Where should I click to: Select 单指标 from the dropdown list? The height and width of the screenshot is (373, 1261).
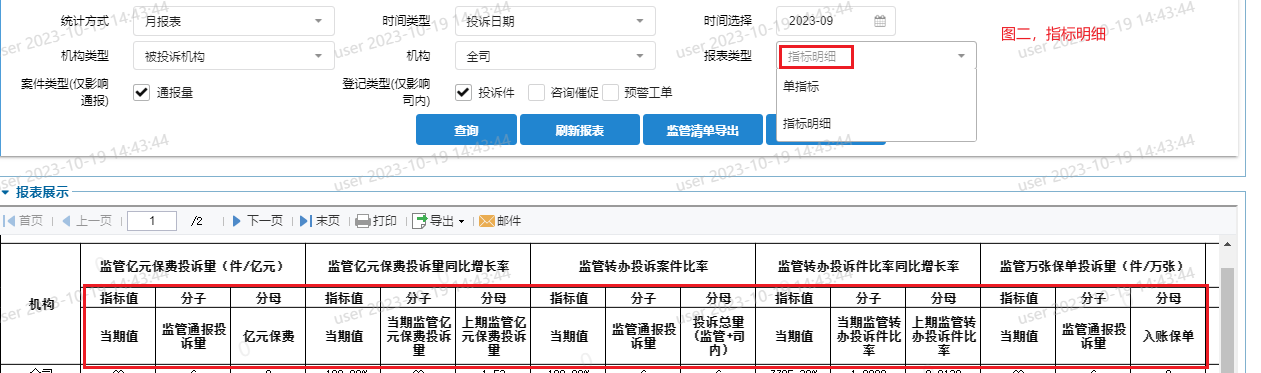point(877,87)
